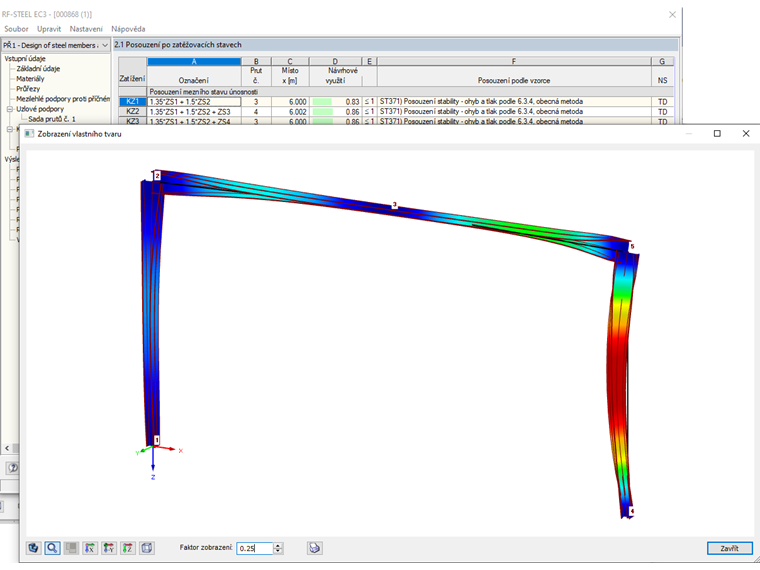Collapse tree node below Uzlové podpory
This screenshot has height=570, width=760.
tap(9, 129)
